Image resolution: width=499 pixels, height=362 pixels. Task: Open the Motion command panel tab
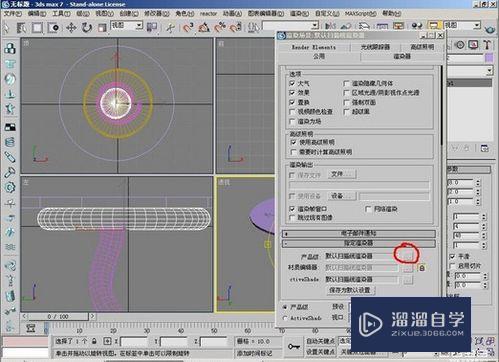pos(460,45)
